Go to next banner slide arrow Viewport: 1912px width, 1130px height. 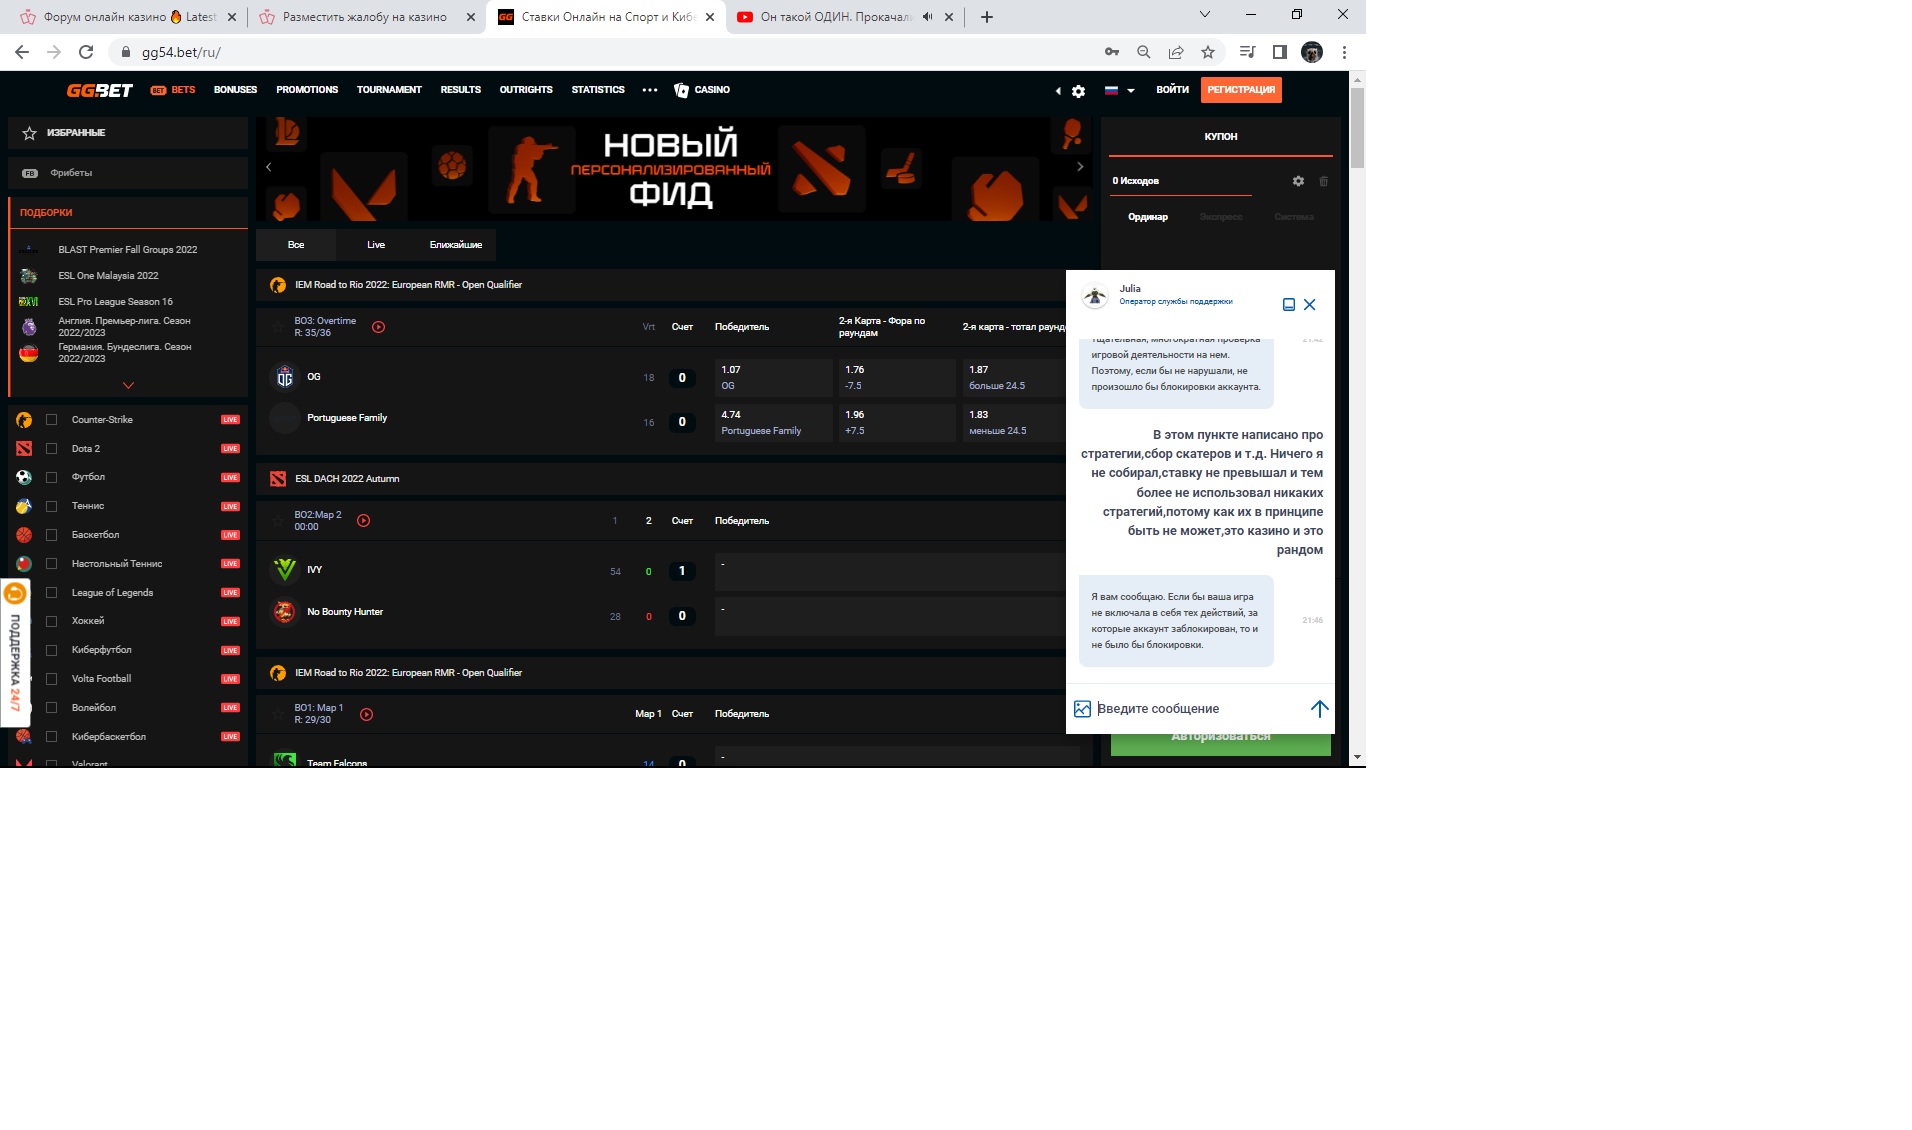pyautogui.click(x=1080, y=167)
